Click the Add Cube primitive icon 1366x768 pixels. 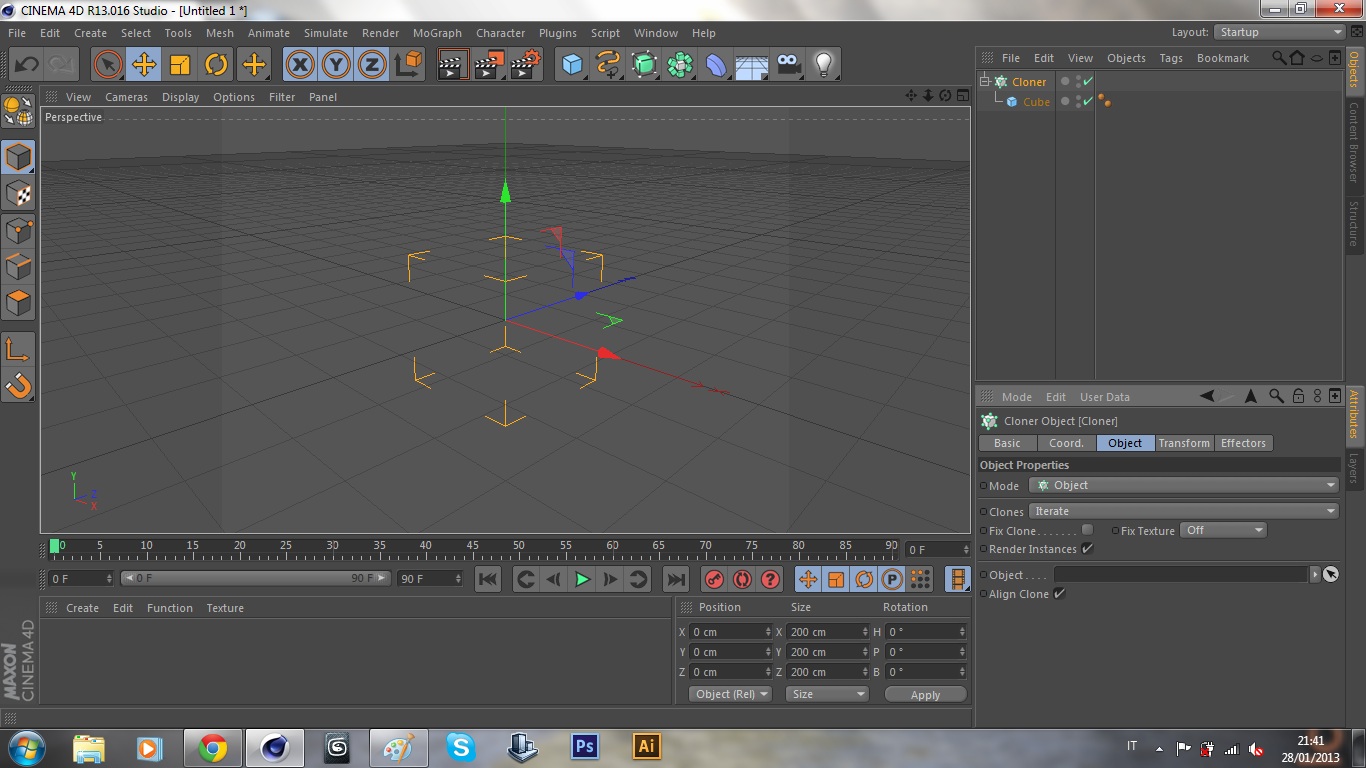click(x=572, y=65)
